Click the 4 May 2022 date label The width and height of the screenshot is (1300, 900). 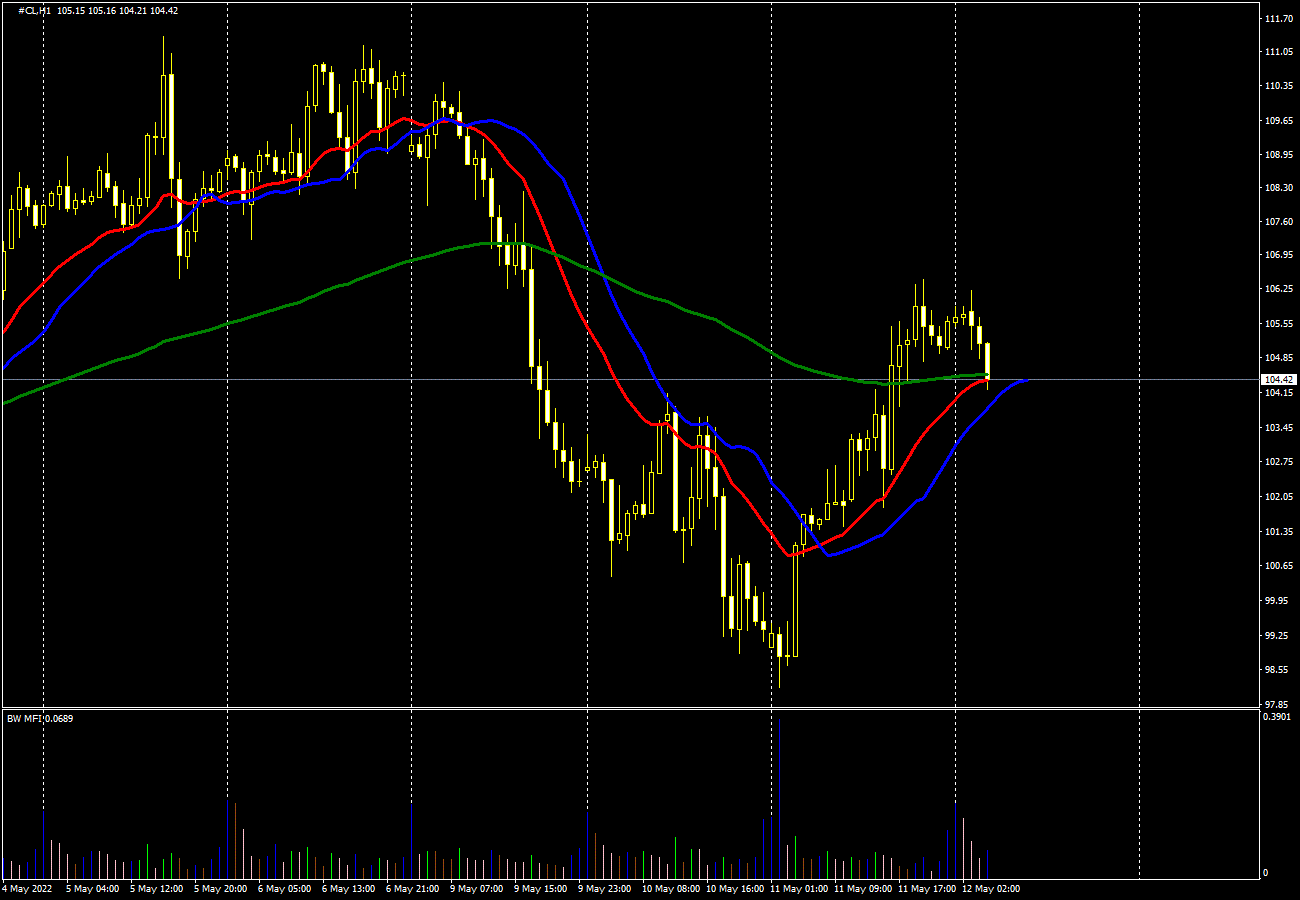(27, 888)
